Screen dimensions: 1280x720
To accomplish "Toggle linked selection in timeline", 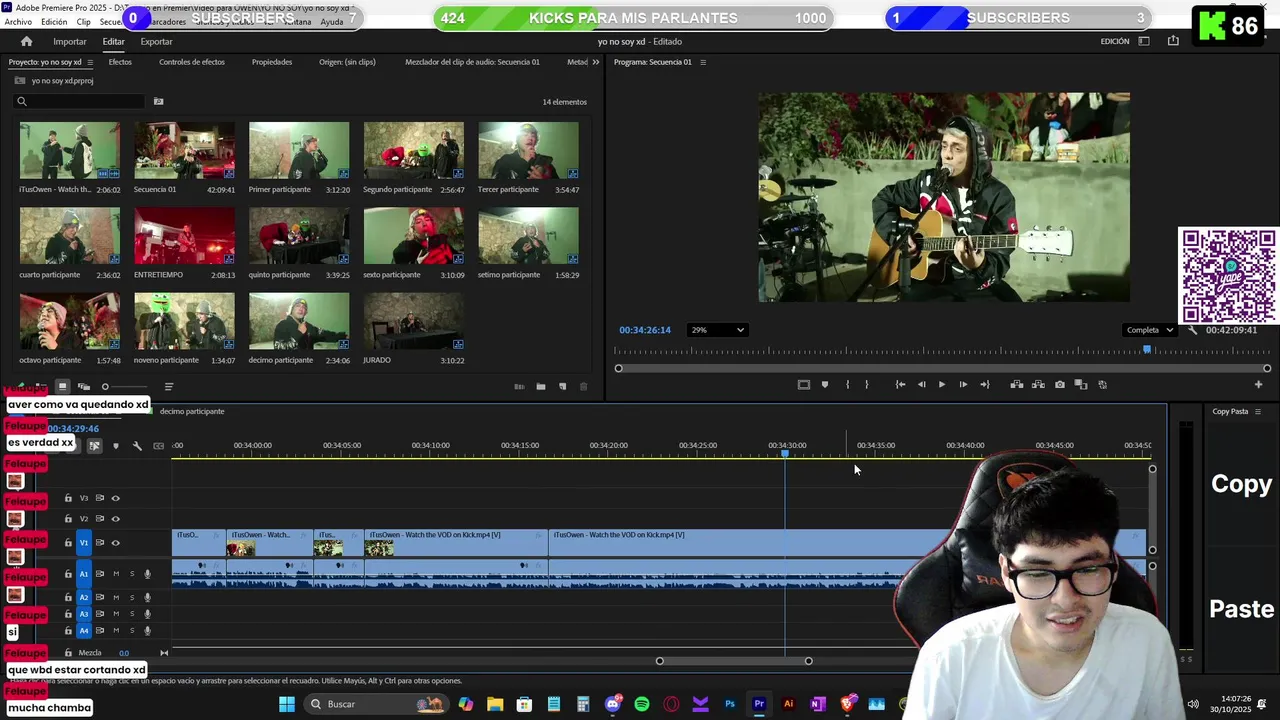I will tap(94, 446).
